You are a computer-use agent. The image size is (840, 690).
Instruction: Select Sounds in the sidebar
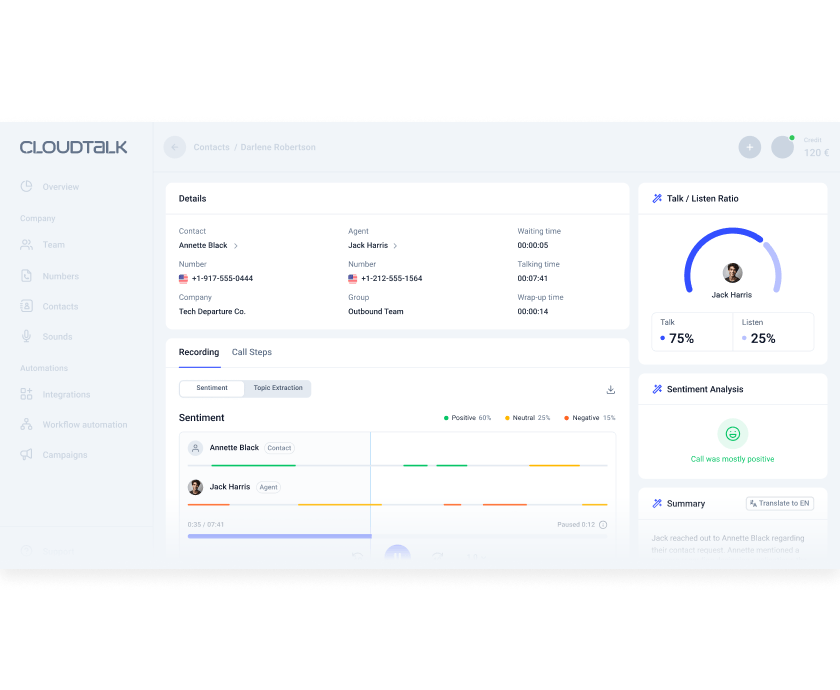point(27,336)
